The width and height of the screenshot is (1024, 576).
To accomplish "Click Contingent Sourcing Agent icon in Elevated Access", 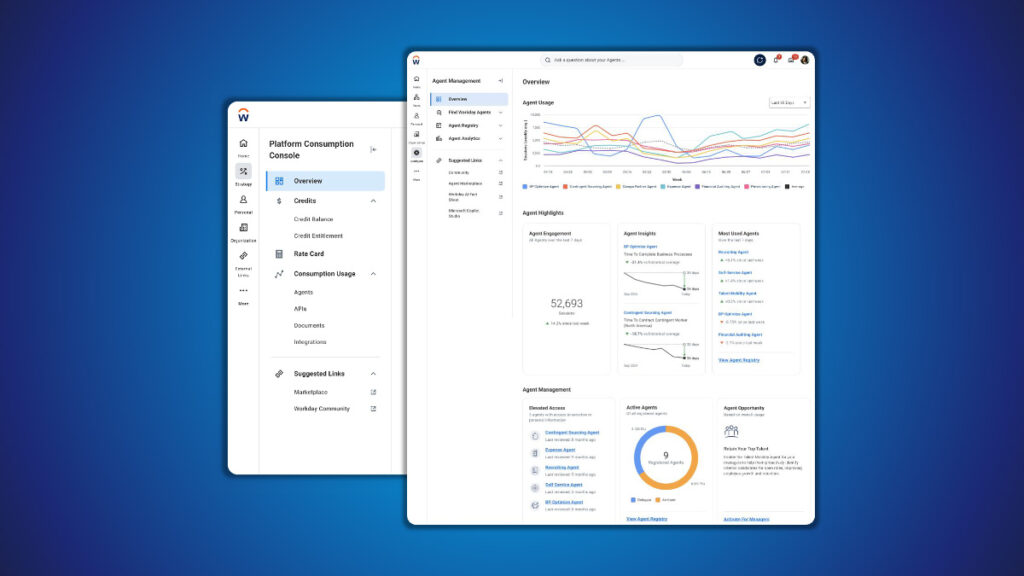I will point(535,436).
